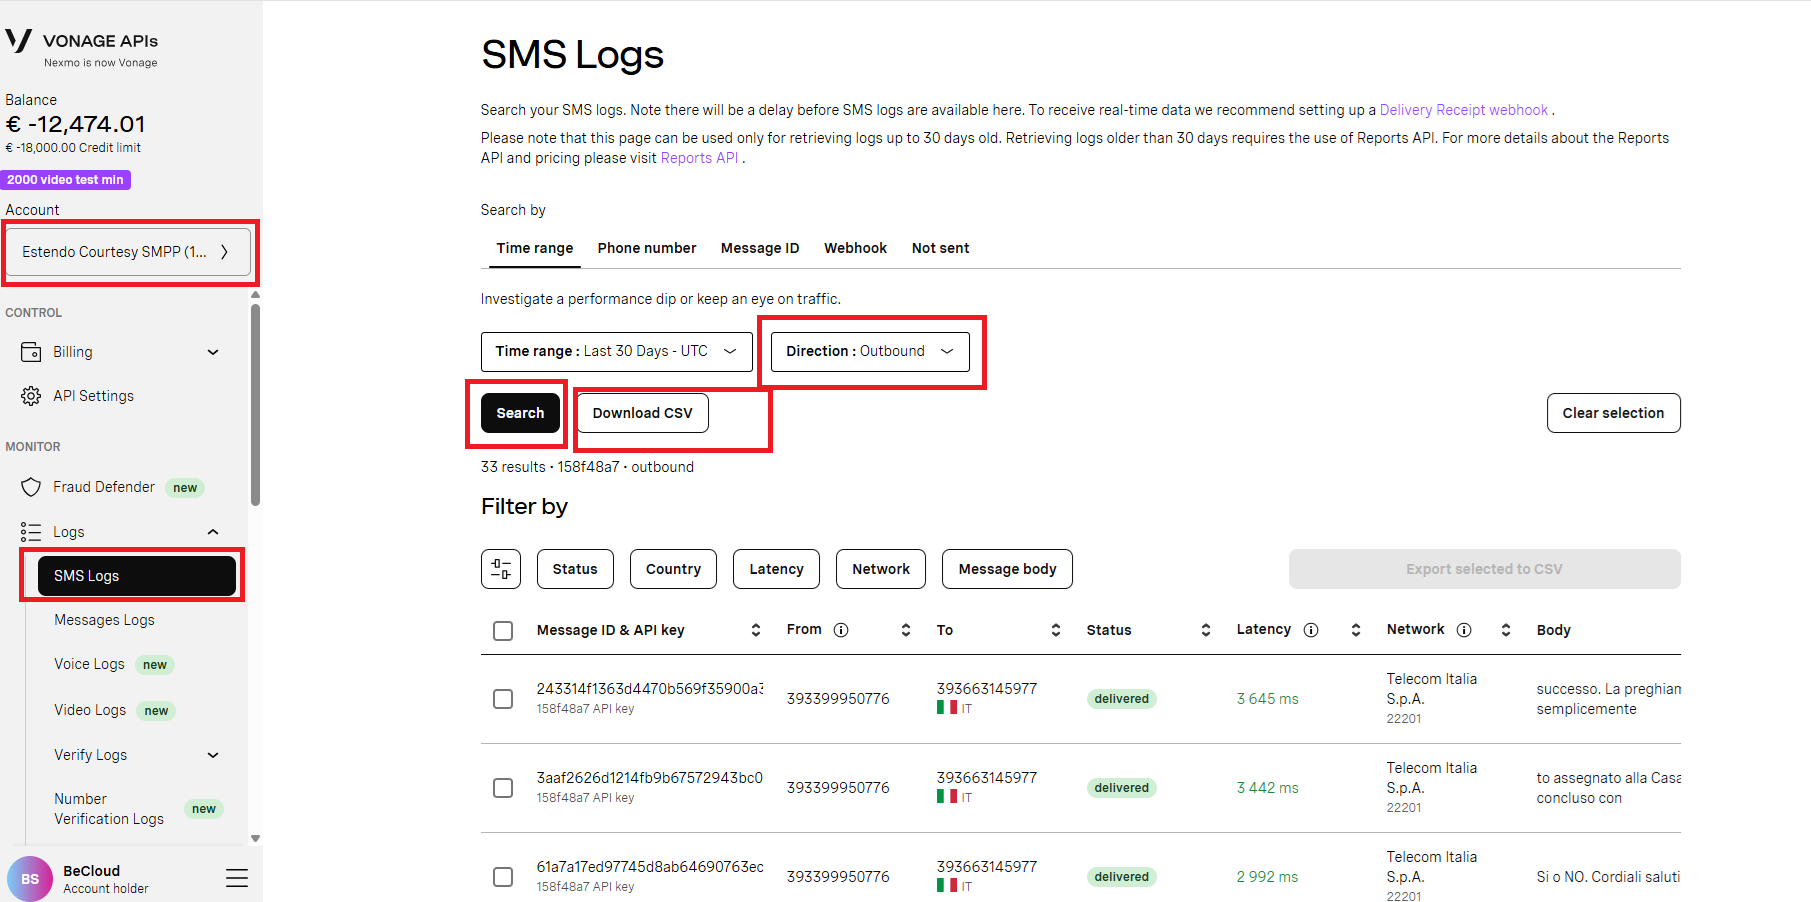
Task: Click the Vonage APIs logo
Action: pyautogui.click(x=80, y=47)
